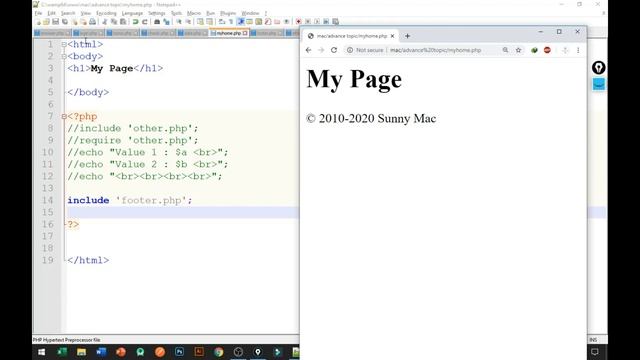This screenshot has height=360, width=640.
Task: Close the Chrome myhome.php tab
Action: click(x=392, y=36)
